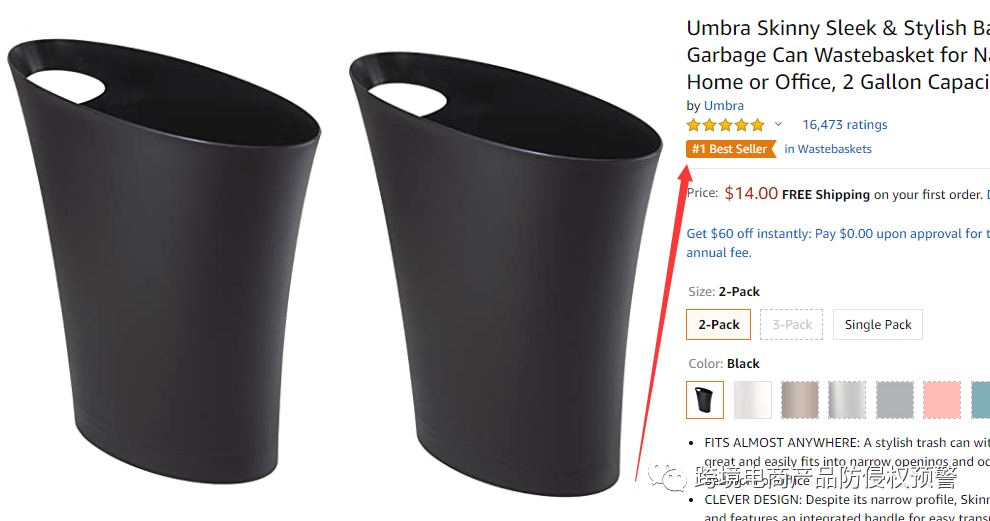The height and width of the screenshot is (521, 990).
Task: Expand the star rating breakdown chevron
Action: (x=778, y=125)
